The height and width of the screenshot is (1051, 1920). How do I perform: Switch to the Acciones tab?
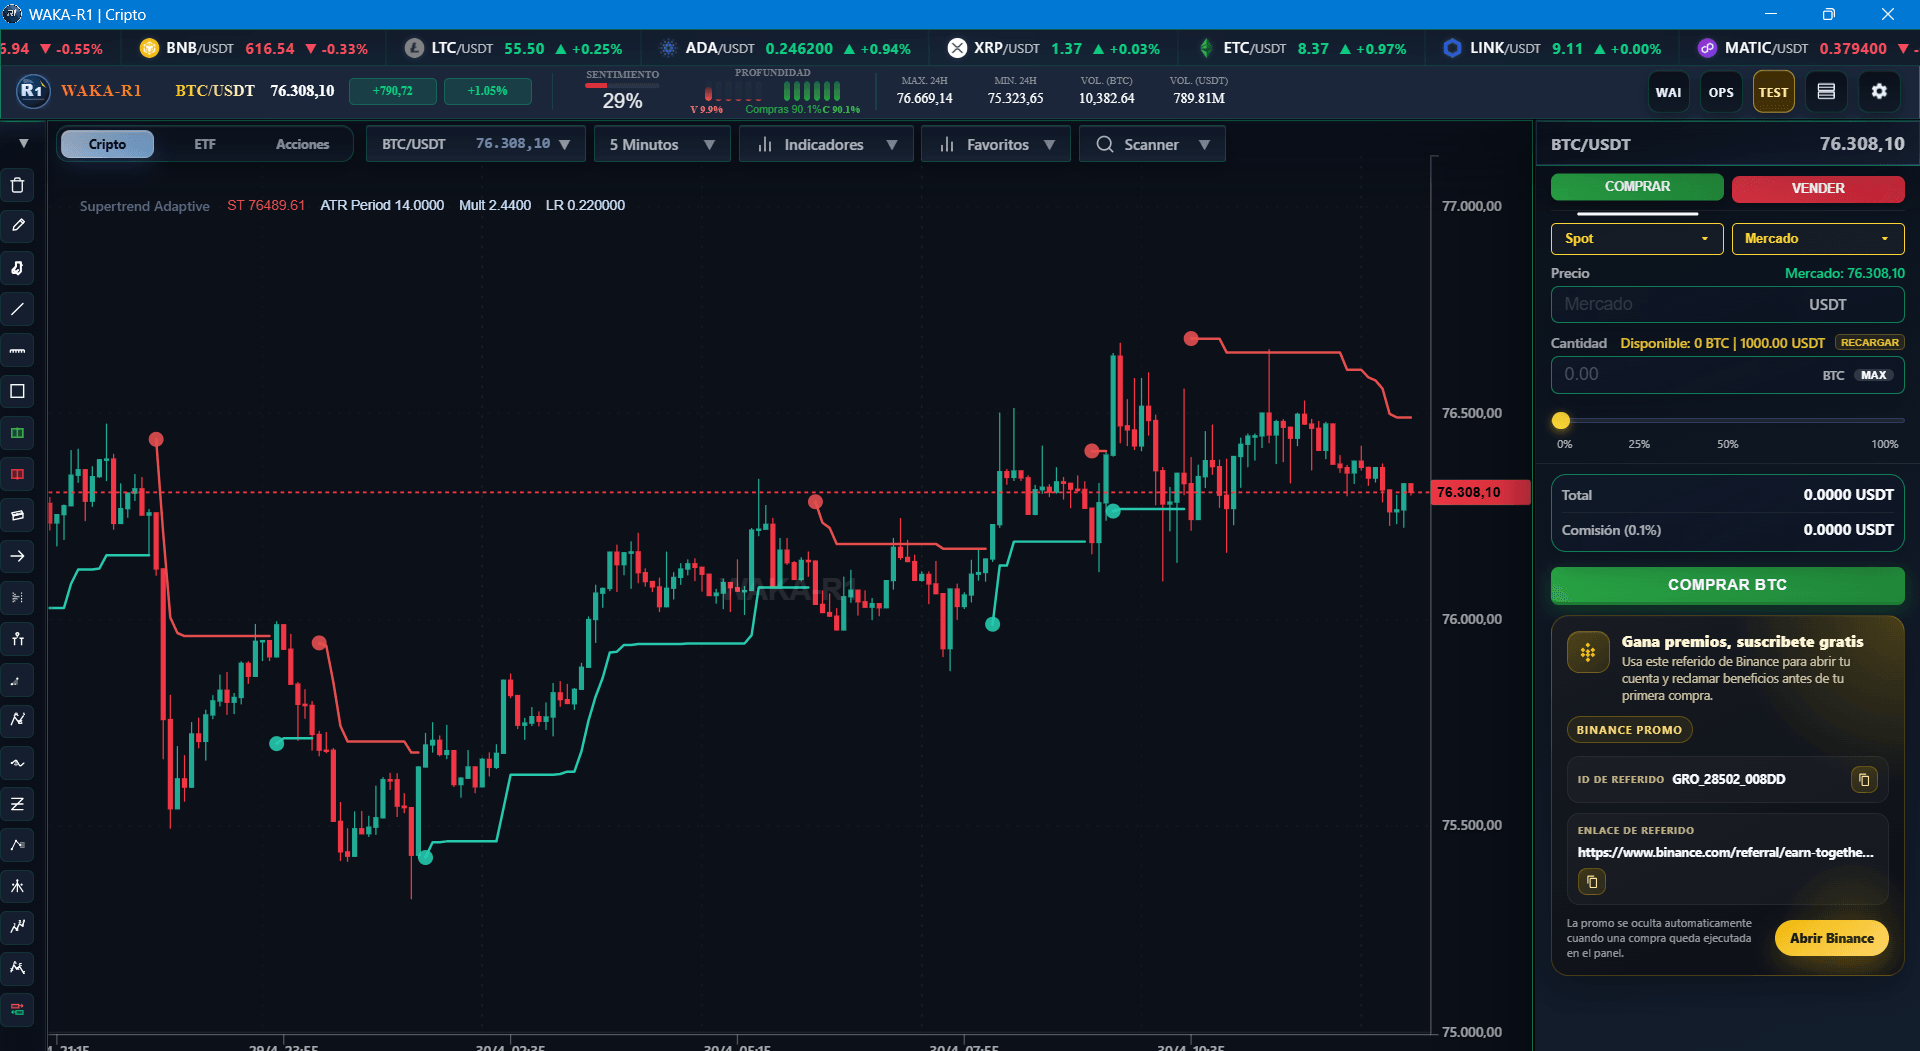tap(302, 144)
